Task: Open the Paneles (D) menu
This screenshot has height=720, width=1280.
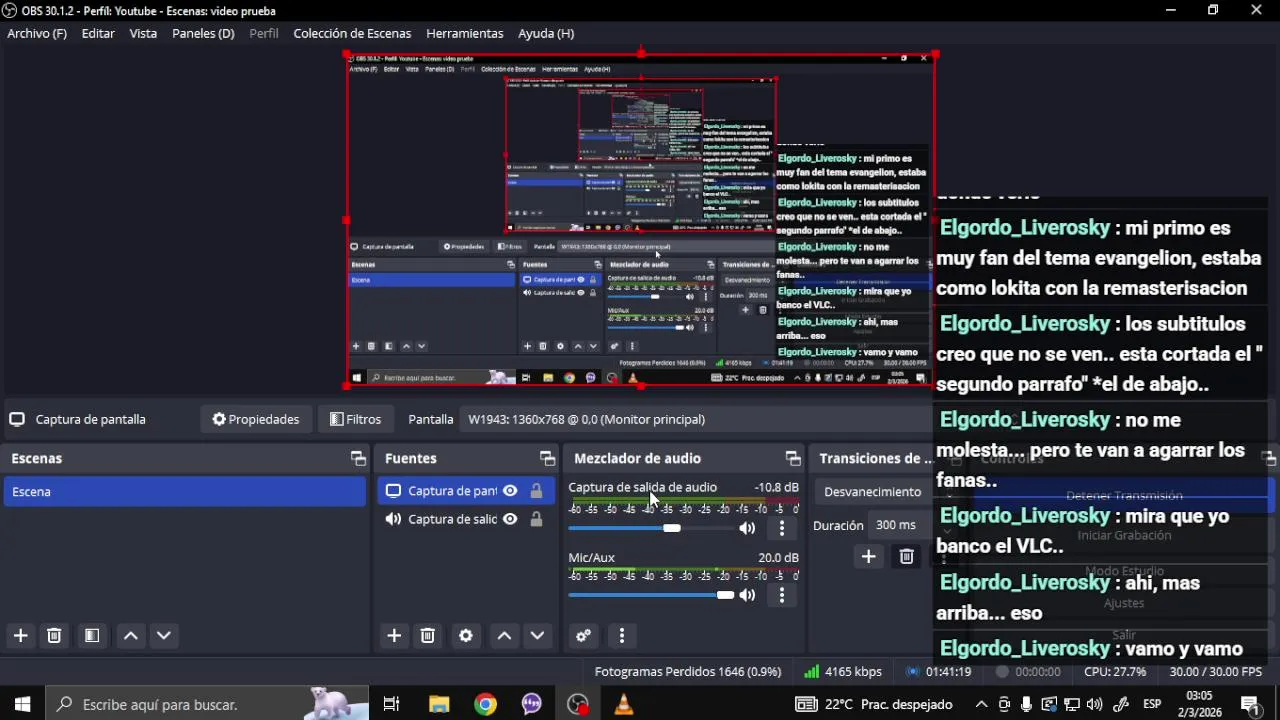Action: tap(203, 33)
